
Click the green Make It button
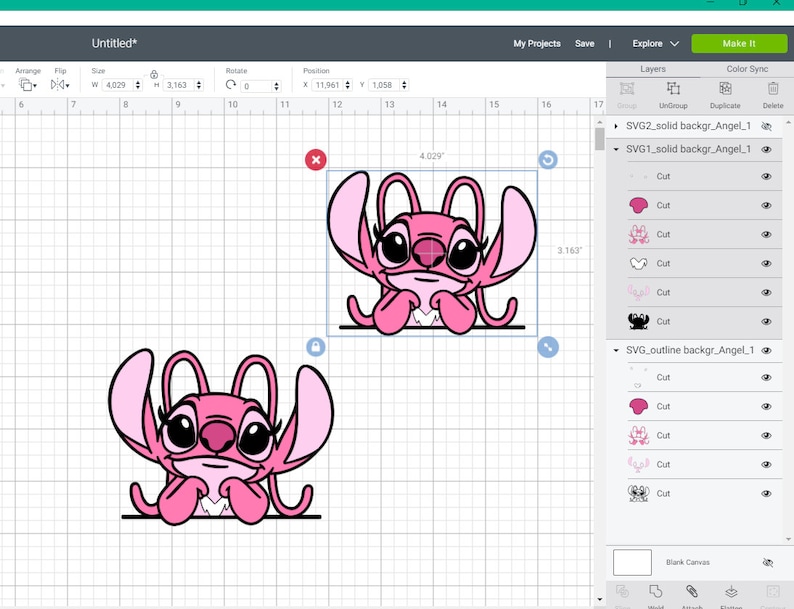click(739, 44)
